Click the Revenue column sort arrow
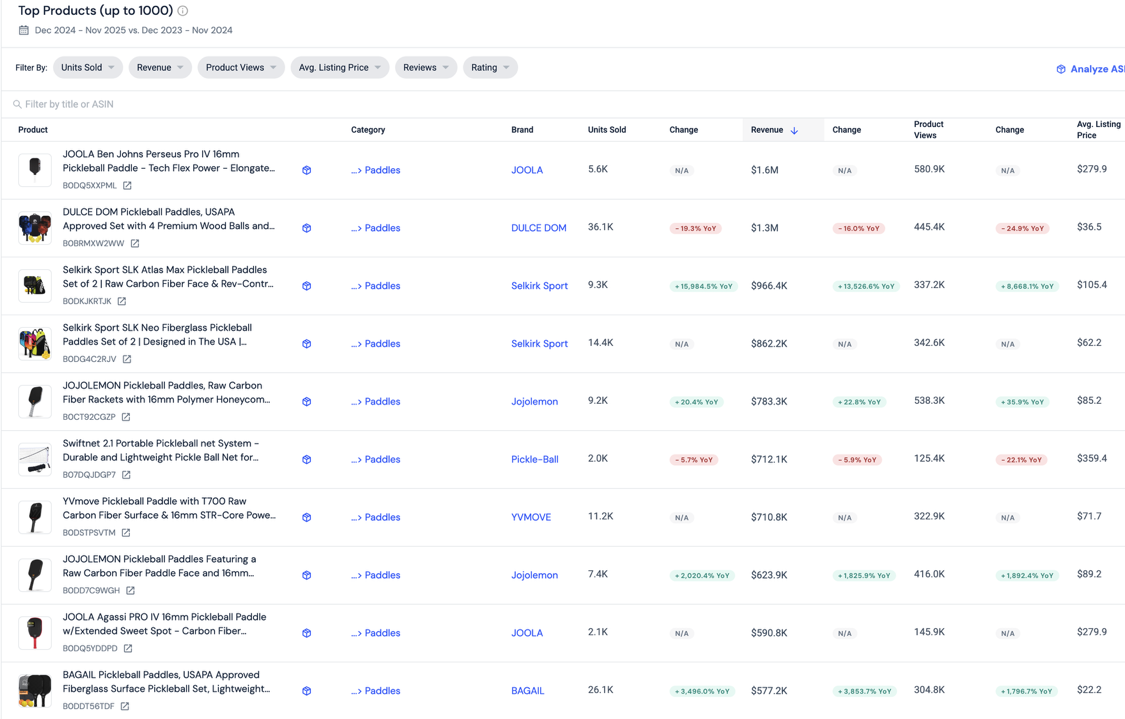This screenshot has height=719, width=1125. click(x=794, y=131)
